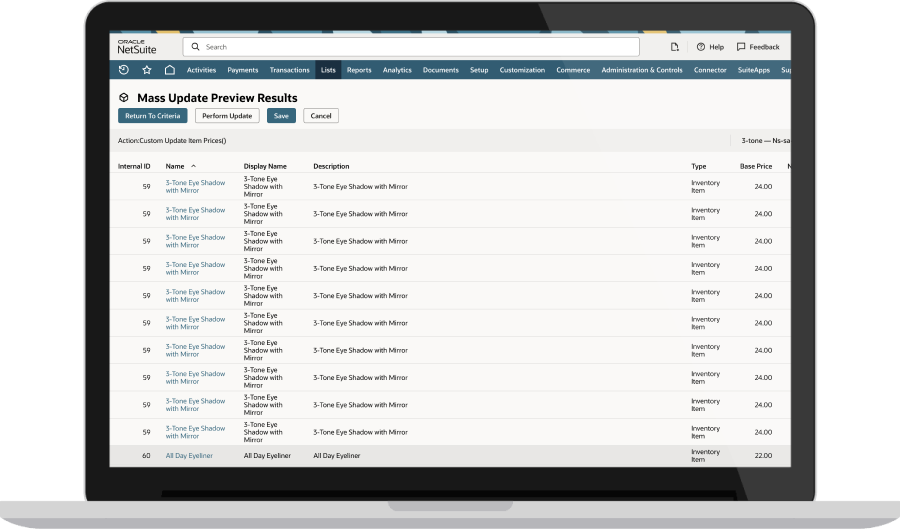Screen dimensions: 900x529
Task: Open the Documents menu
Action: coord(441,70)
